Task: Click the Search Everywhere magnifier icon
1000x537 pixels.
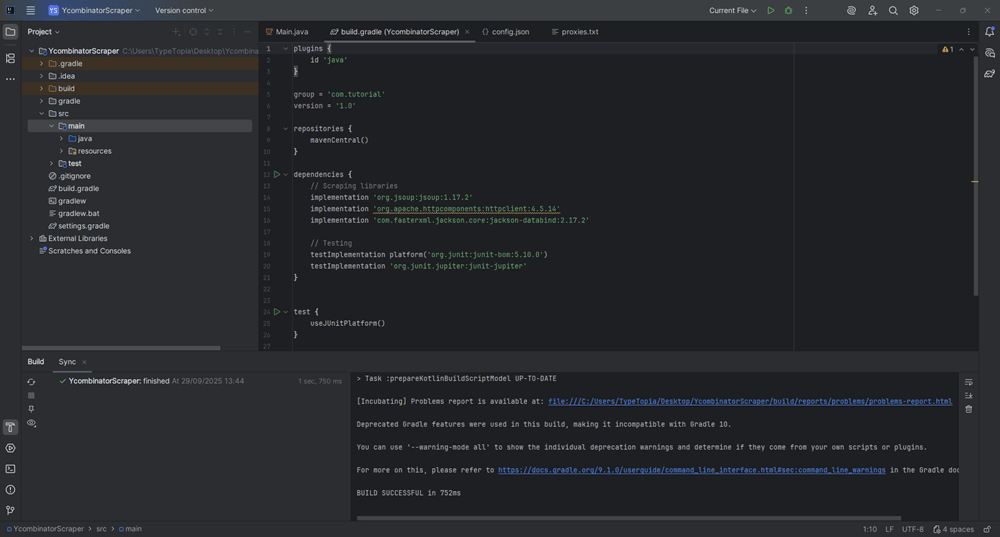Action: (893, 10)
